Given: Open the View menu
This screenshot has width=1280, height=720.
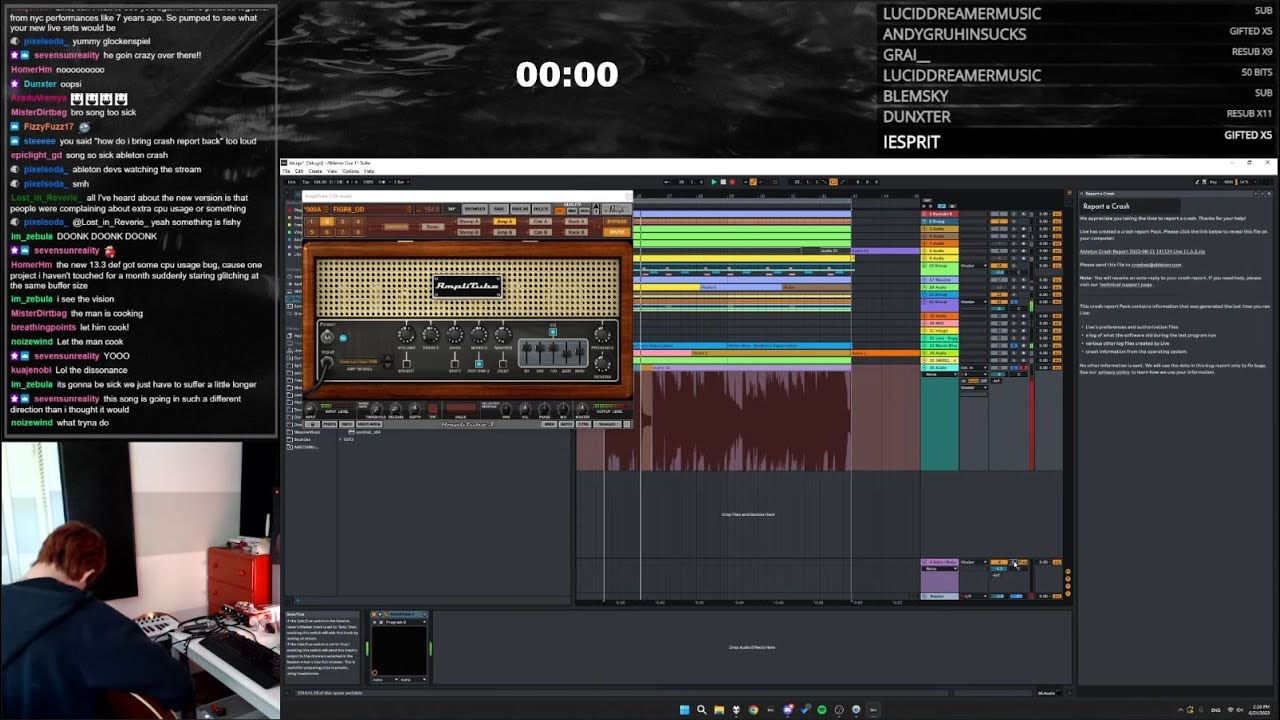Looking at the screenshot, I should [332, 171].
